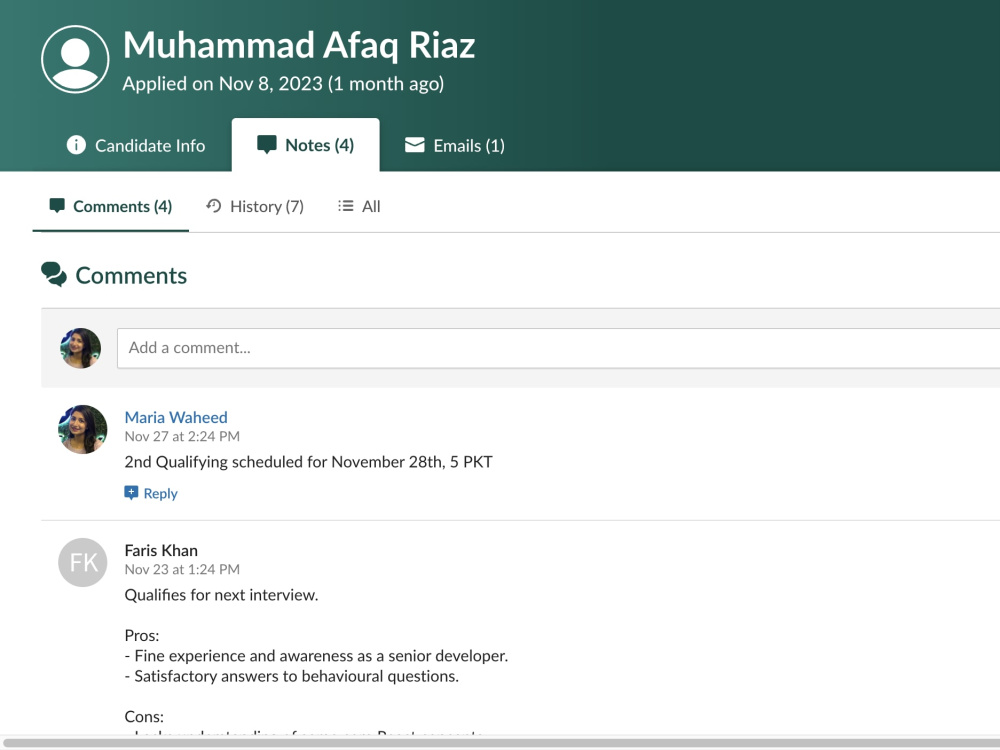Select the Comments (4) sub-tab
Screen dimensions: 1000x750
111,206
